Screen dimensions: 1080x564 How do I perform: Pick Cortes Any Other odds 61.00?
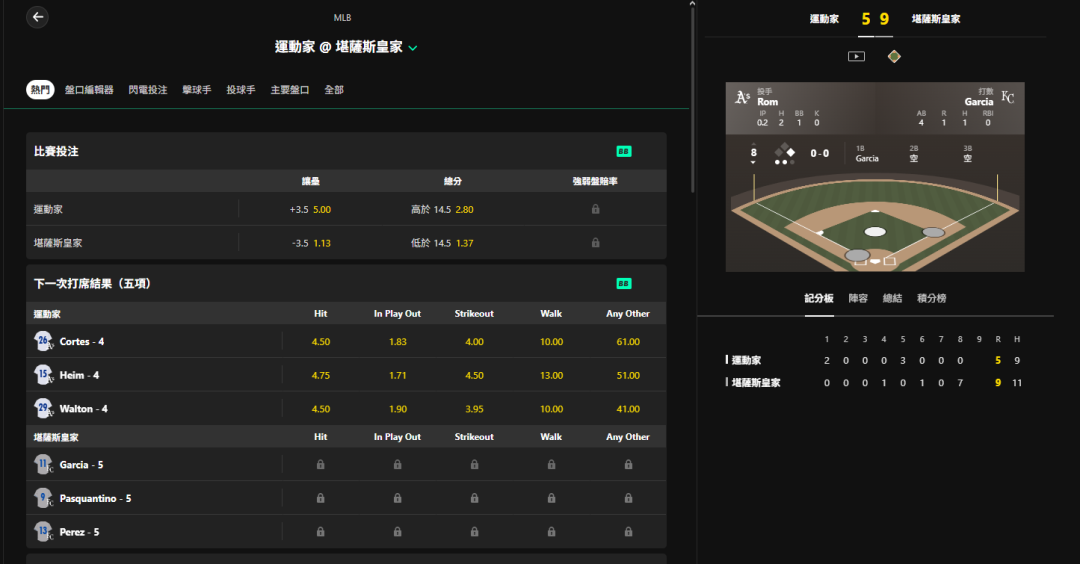[x=628, y=342]
